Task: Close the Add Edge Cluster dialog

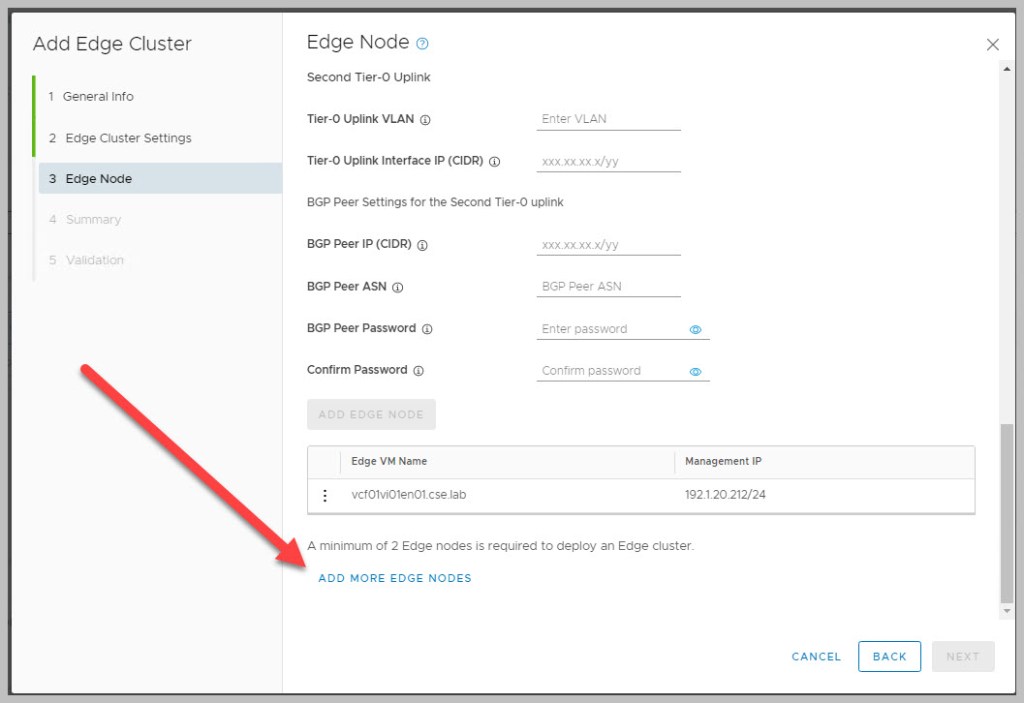Action: click(x=992, y=45)
